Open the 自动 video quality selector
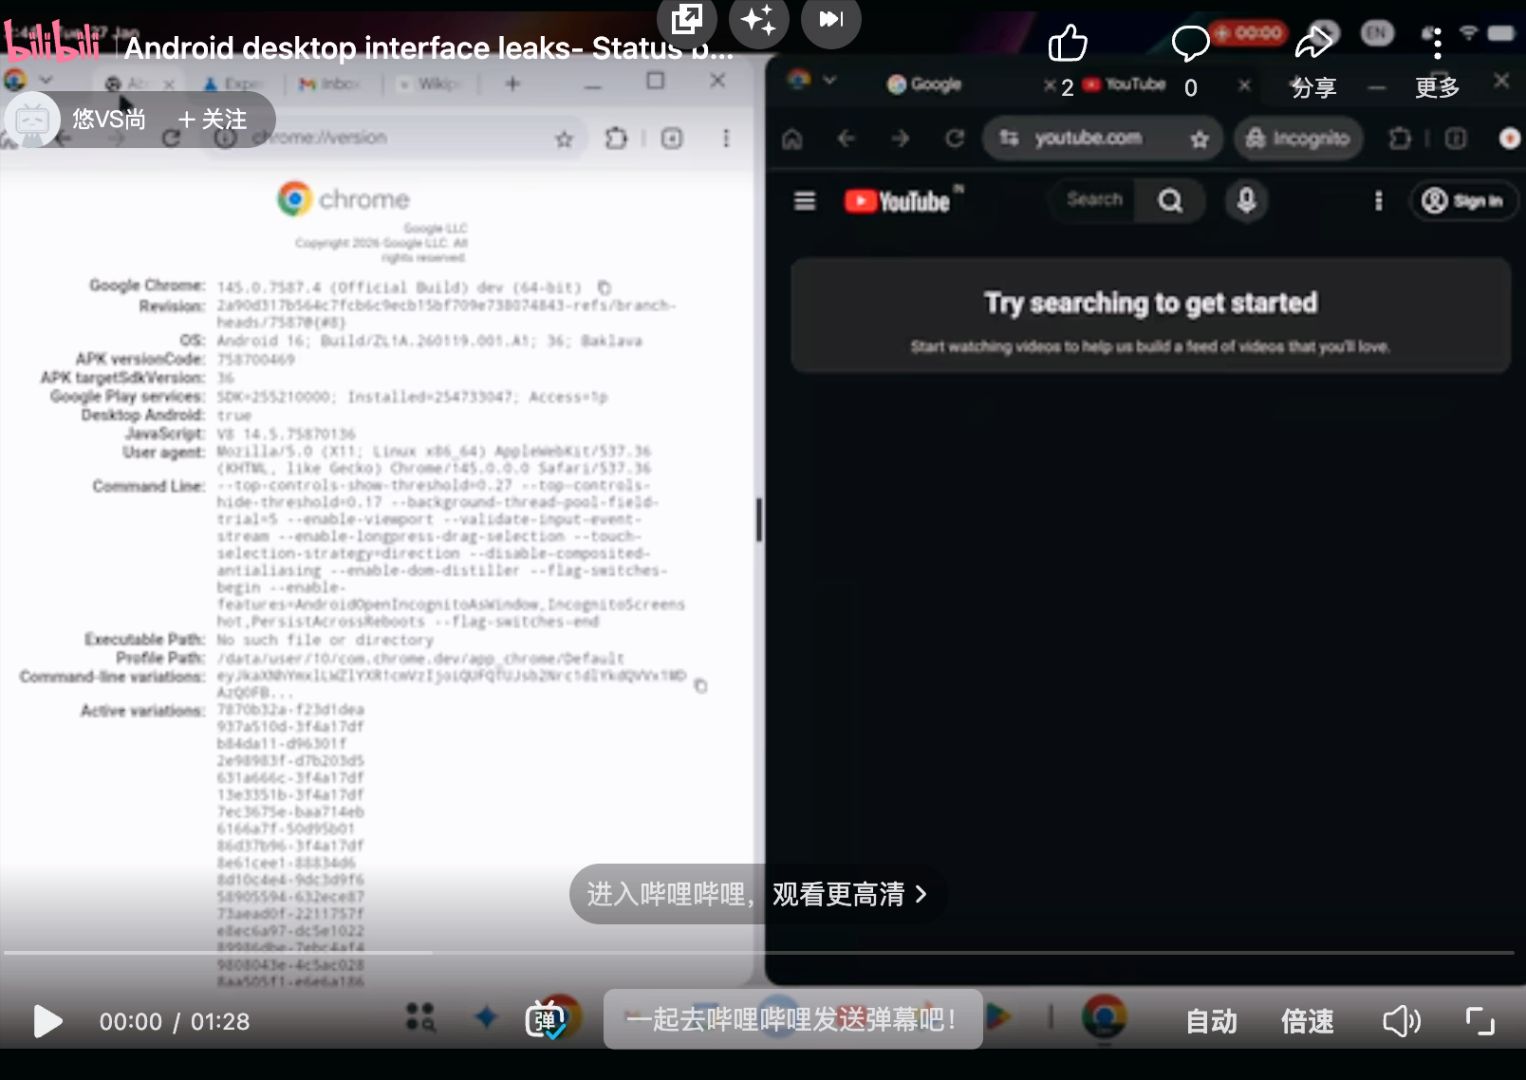 [x=1211, y=1021]
